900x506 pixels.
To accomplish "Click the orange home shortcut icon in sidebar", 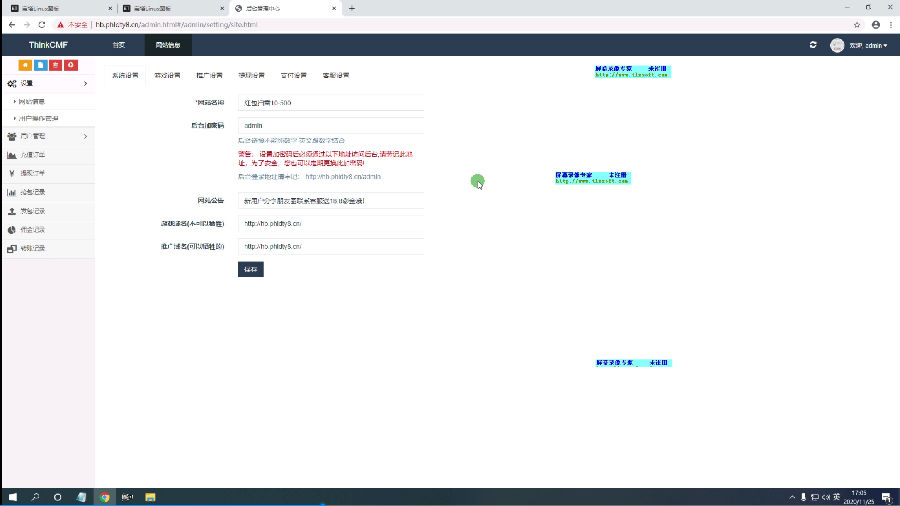I will 25,65.
